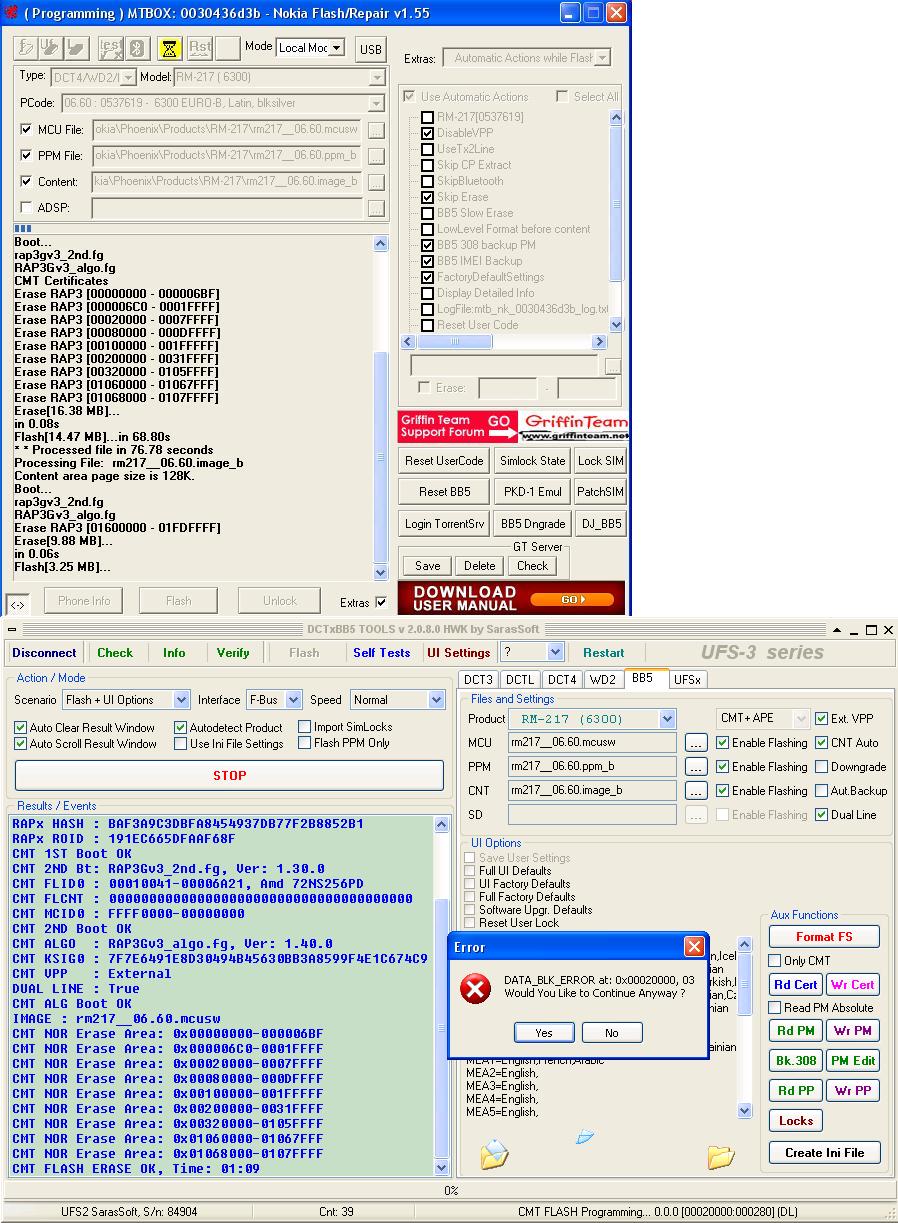This screenshot has width=898, height=1223.
Task: Click the Reset UserCode button in MTBOX
Action: pos(444,461)
